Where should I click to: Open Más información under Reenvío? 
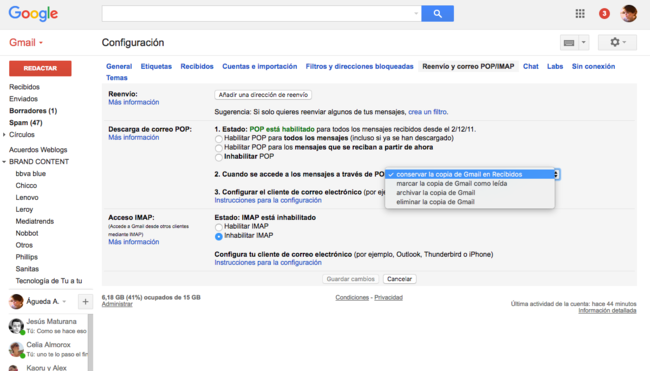coord(133,102)
